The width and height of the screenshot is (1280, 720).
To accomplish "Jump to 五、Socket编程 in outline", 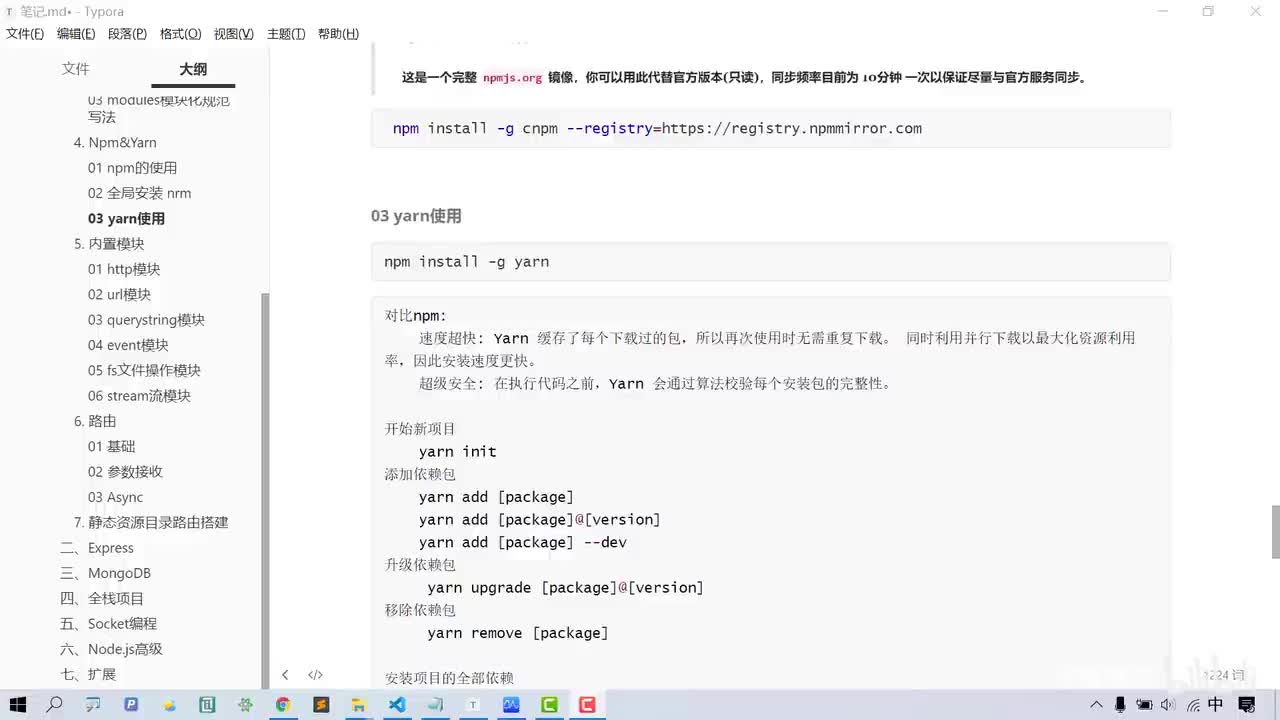I will [x=108, y=624].
